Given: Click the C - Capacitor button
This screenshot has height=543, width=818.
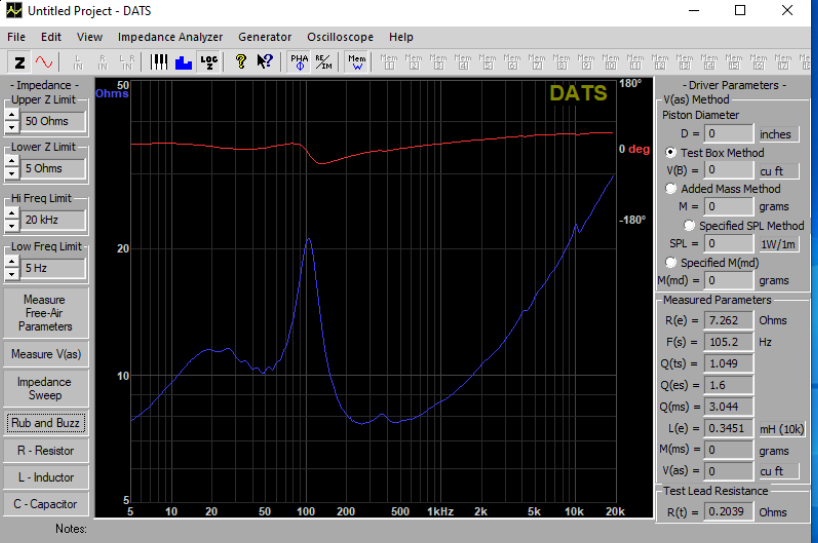Looking at the screenshot, I should pos(46,504).
